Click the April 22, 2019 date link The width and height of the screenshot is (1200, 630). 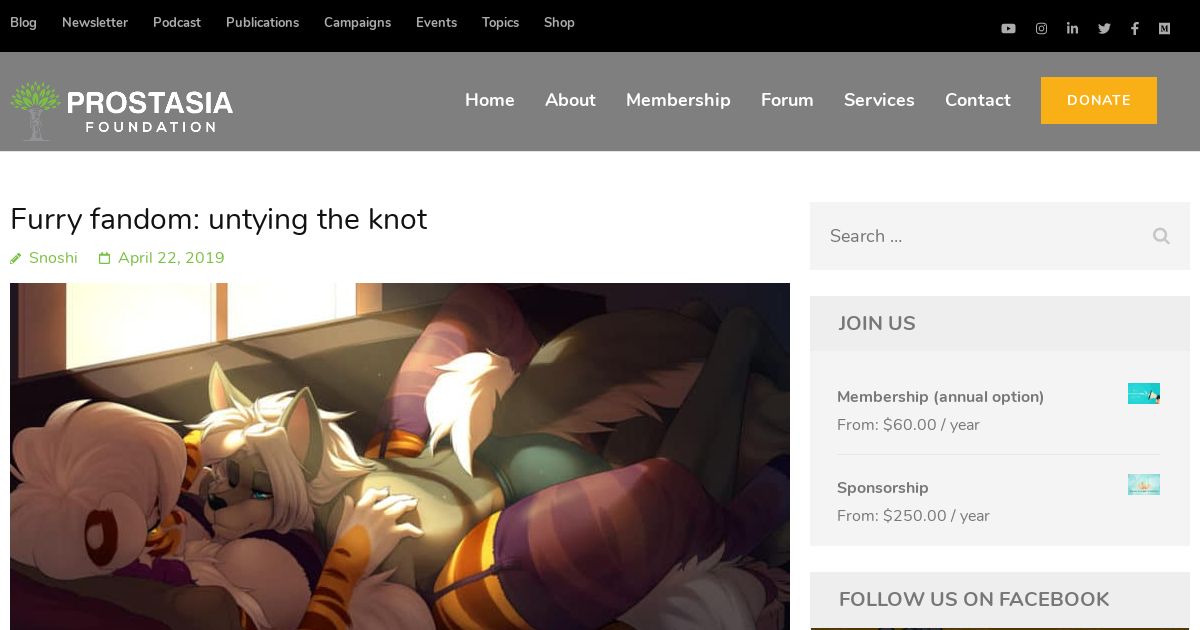coord(171,258)
